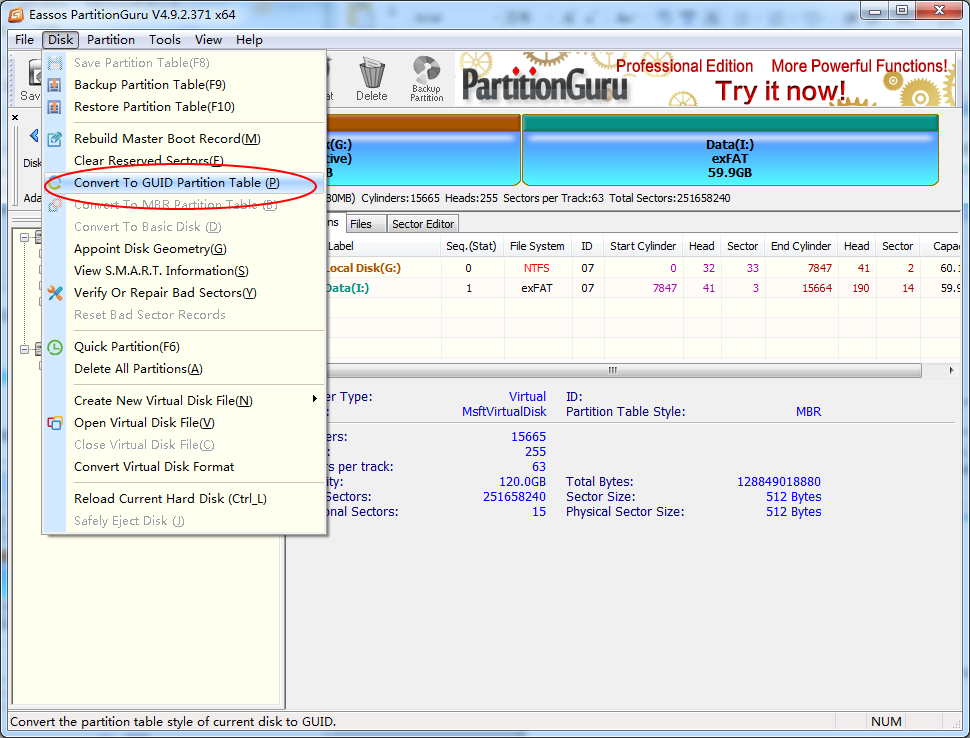Open the View menu
Screen dimensions: 970x738
pos(208,40)
